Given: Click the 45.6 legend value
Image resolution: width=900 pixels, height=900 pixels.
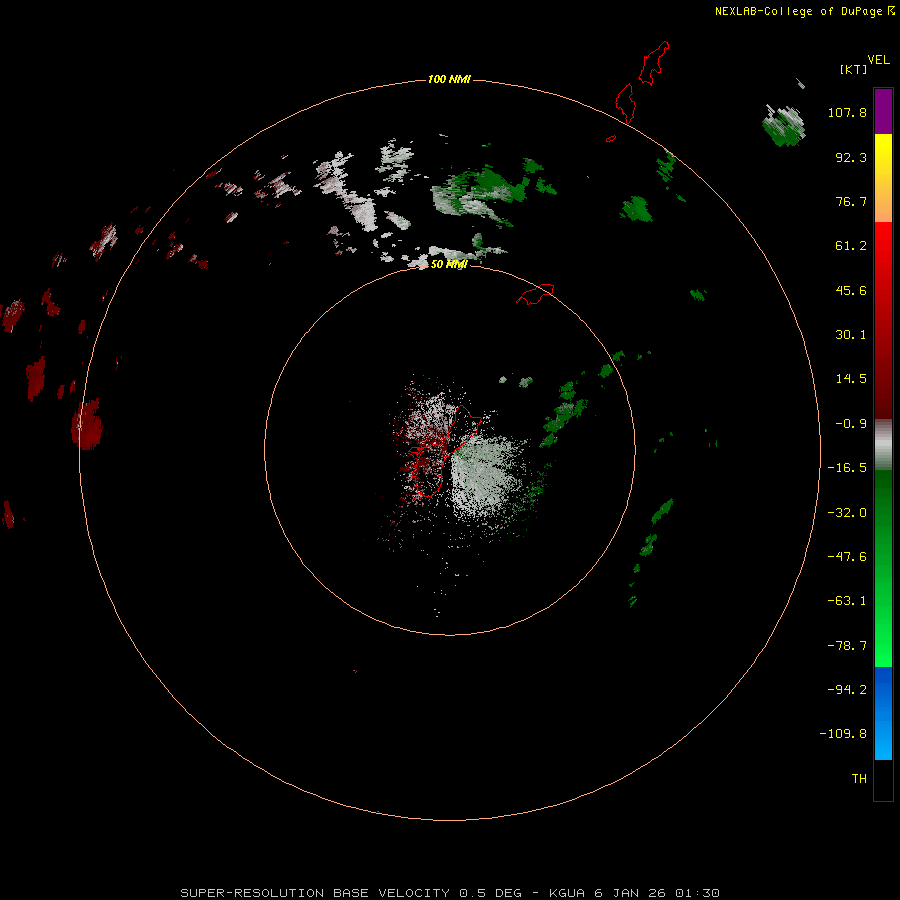Looking at the screenshot, I should tap(851, 290).
